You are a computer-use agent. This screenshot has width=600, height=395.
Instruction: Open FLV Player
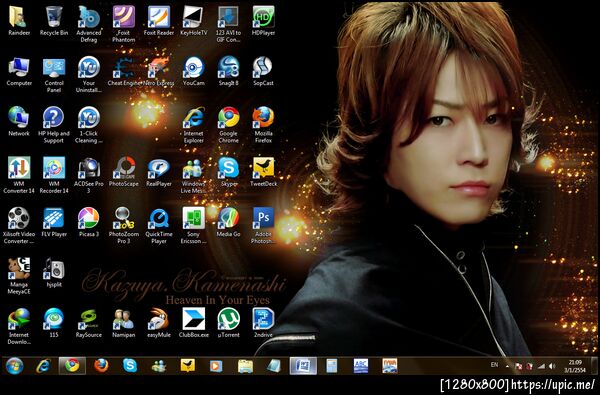tap(54, 222)
